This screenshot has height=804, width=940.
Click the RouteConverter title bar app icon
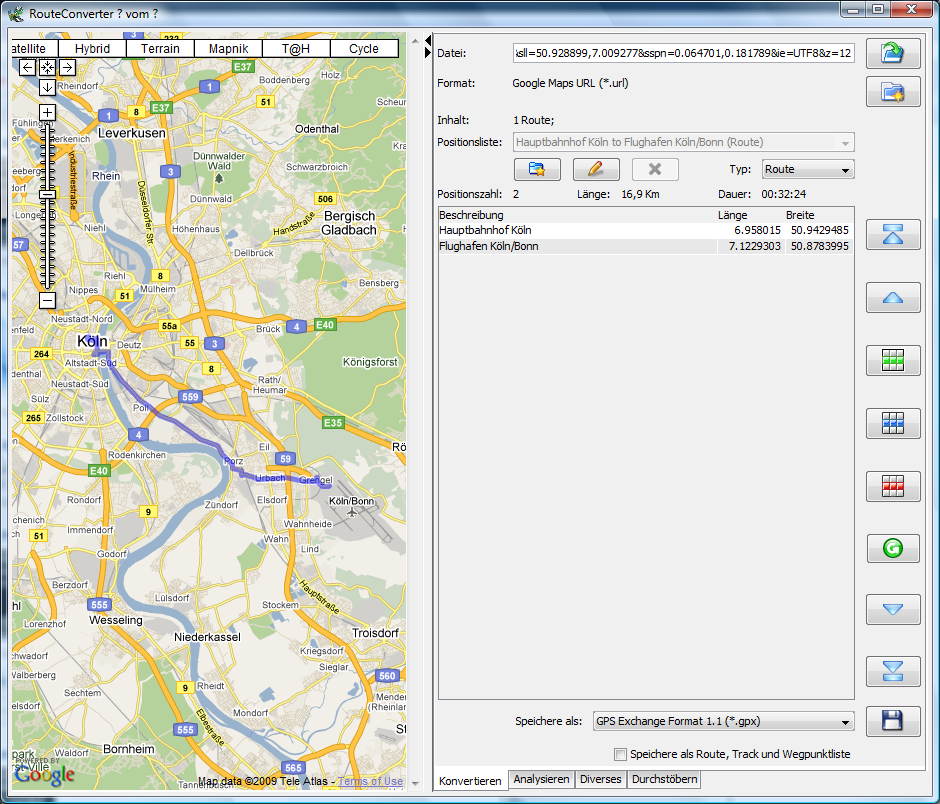(x=16, y=13)
